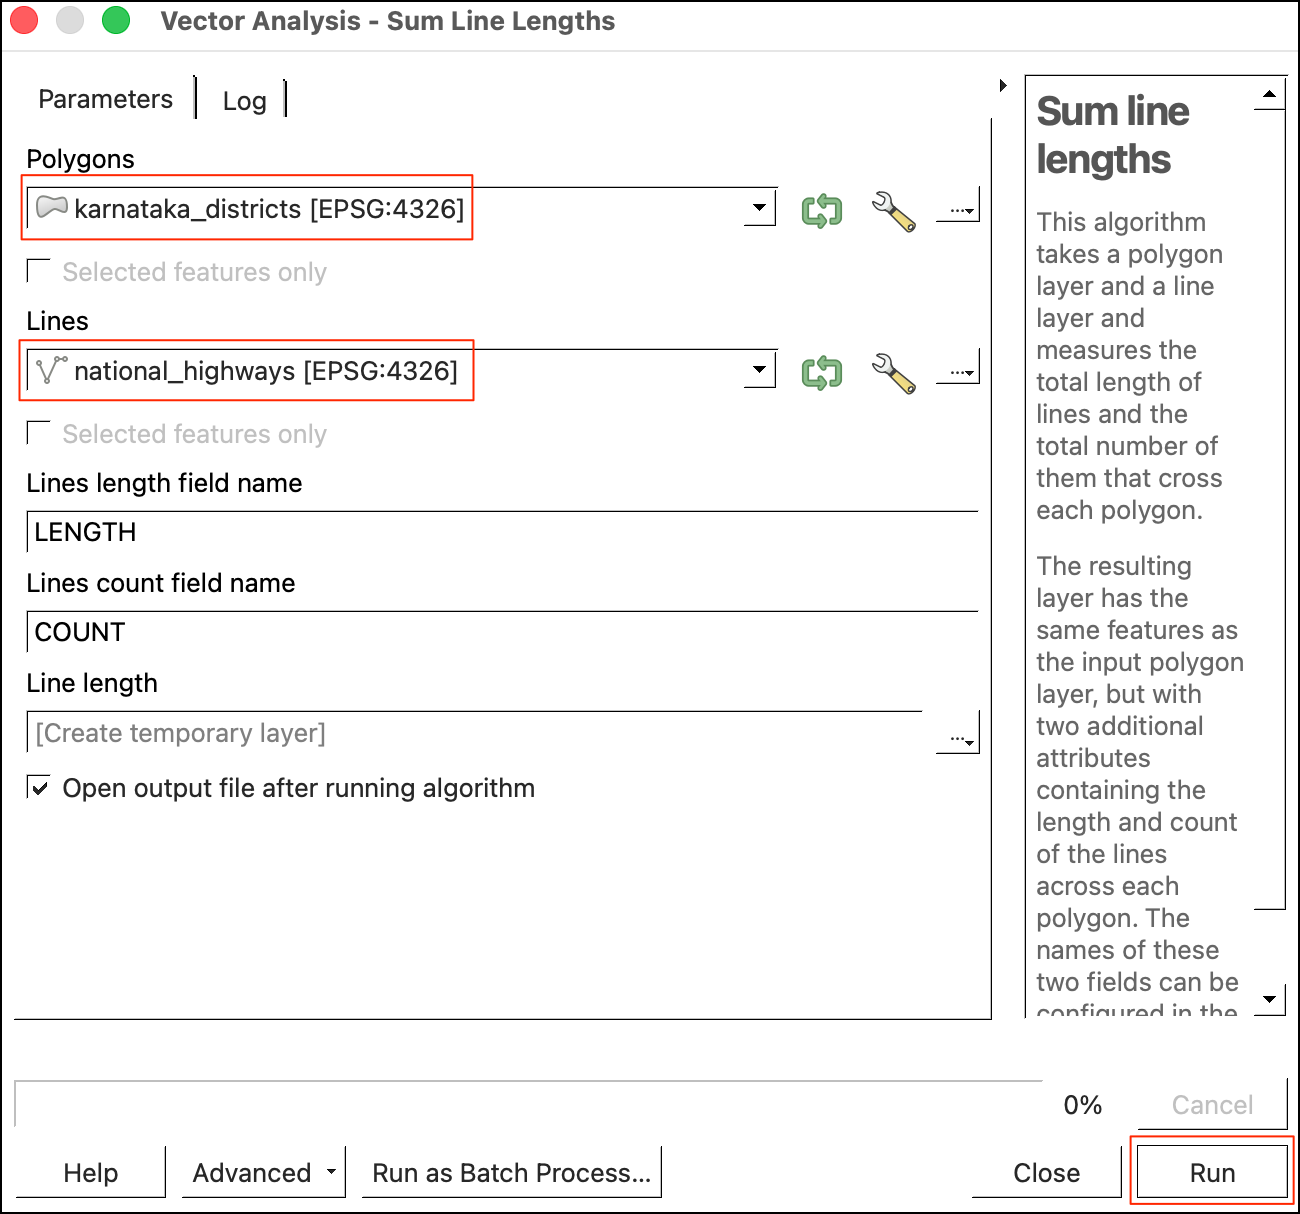
Task: Collapse help panel using small arrow
Action: 1003,86
